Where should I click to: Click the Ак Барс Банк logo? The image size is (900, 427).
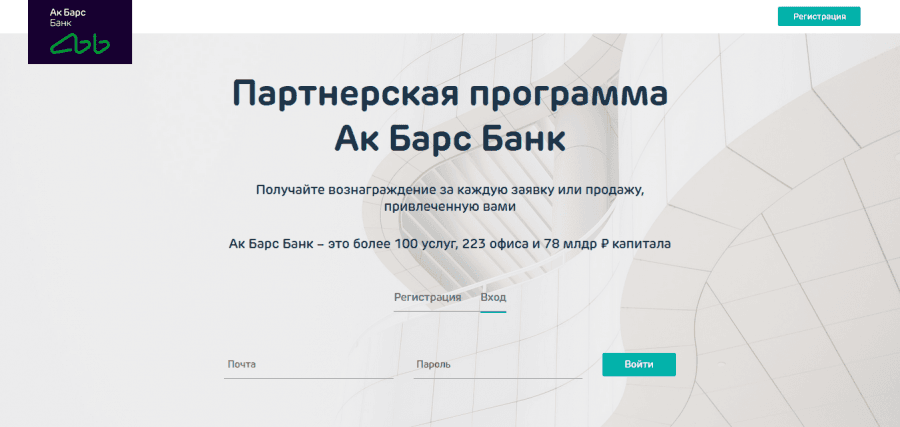click(80, 32)
